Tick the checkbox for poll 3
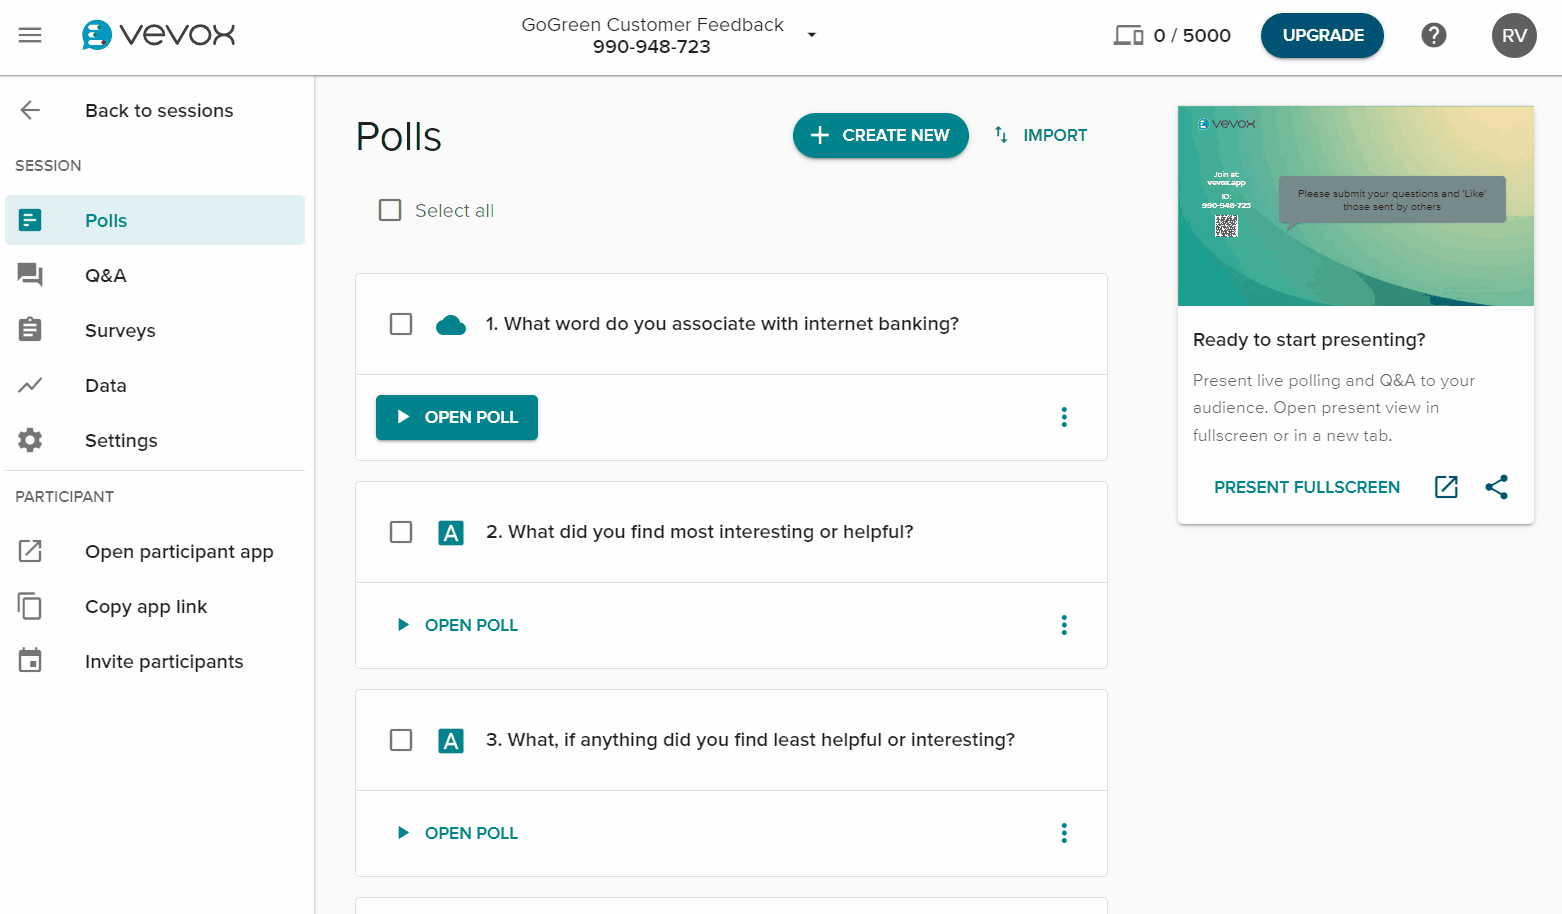The image size is (1562, 914). point(401,740)
